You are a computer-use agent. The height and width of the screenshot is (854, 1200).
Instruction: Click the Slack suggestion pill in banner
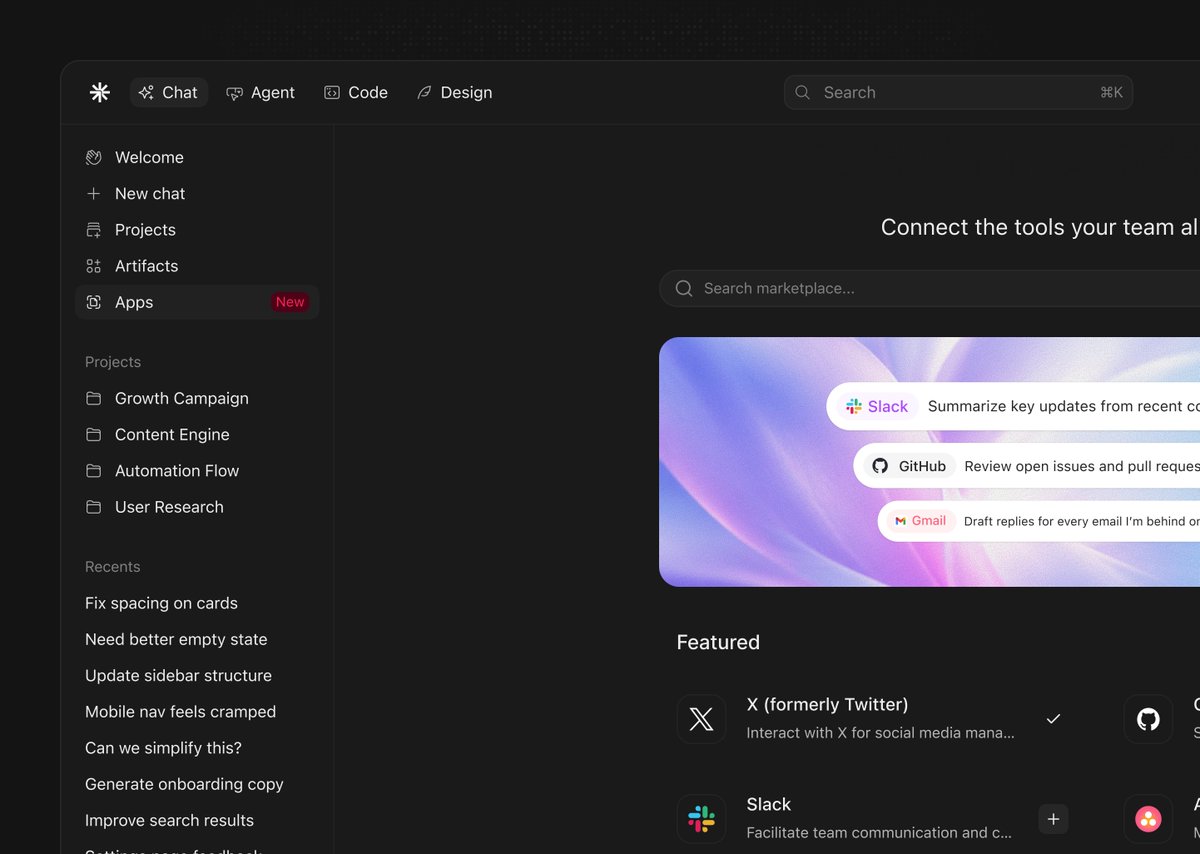1013,406
